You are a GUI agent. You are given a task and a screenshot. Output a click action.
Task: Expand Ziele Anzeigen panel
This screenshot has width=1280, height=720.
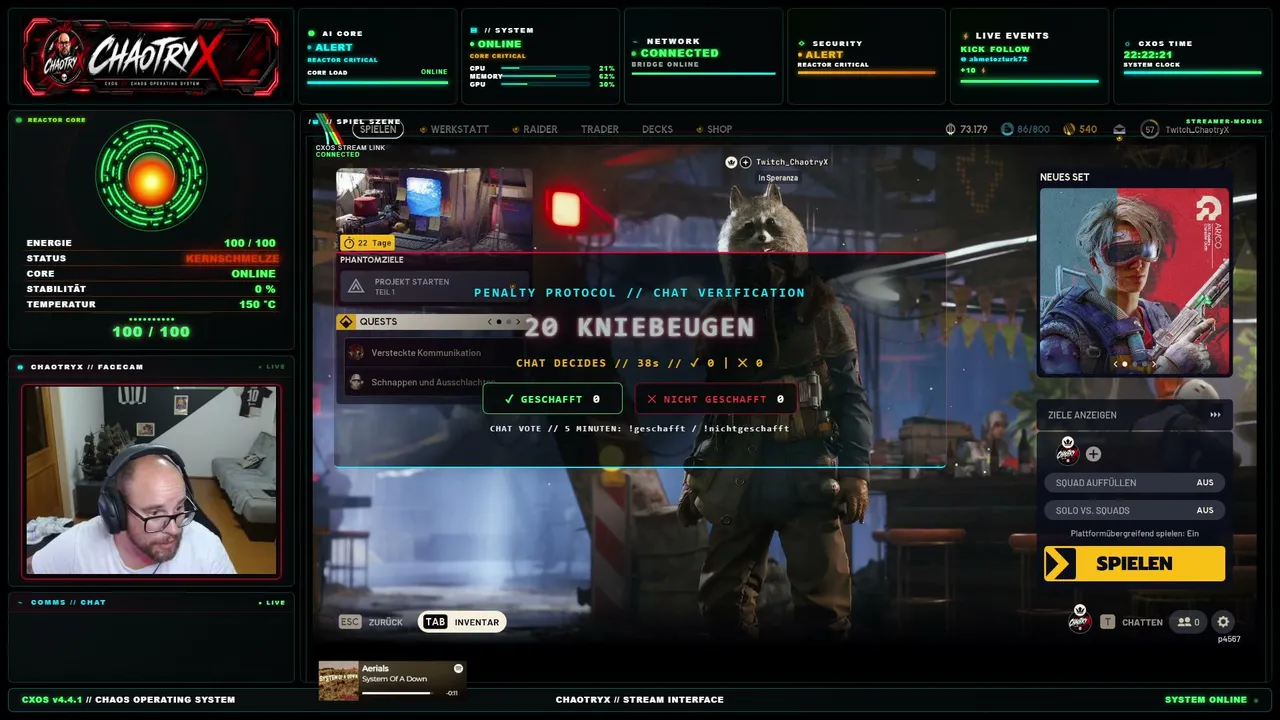tap(1134, 415)
